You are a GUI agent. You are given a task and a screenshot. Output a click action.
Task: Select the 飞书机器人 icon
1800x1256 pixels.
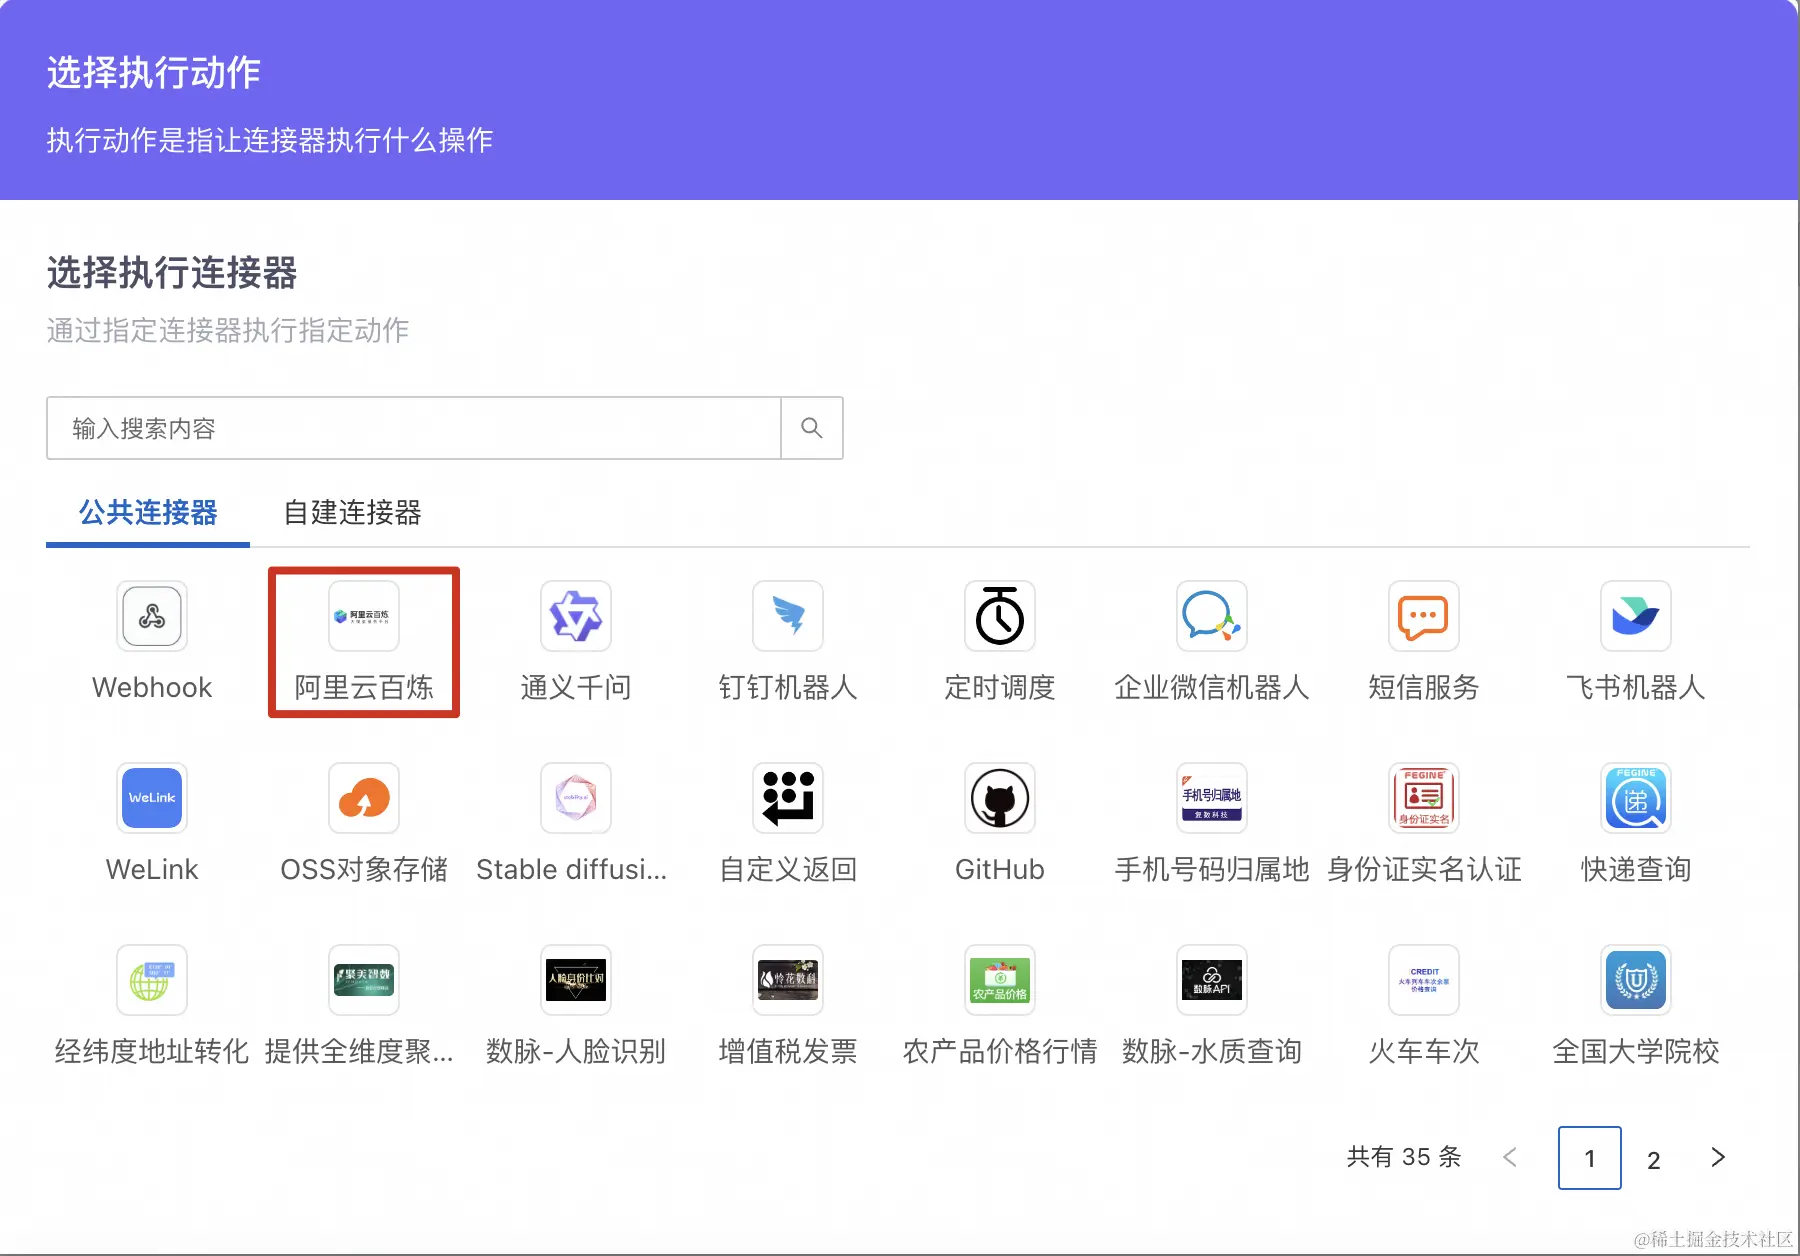click(x=1636, y=616)
